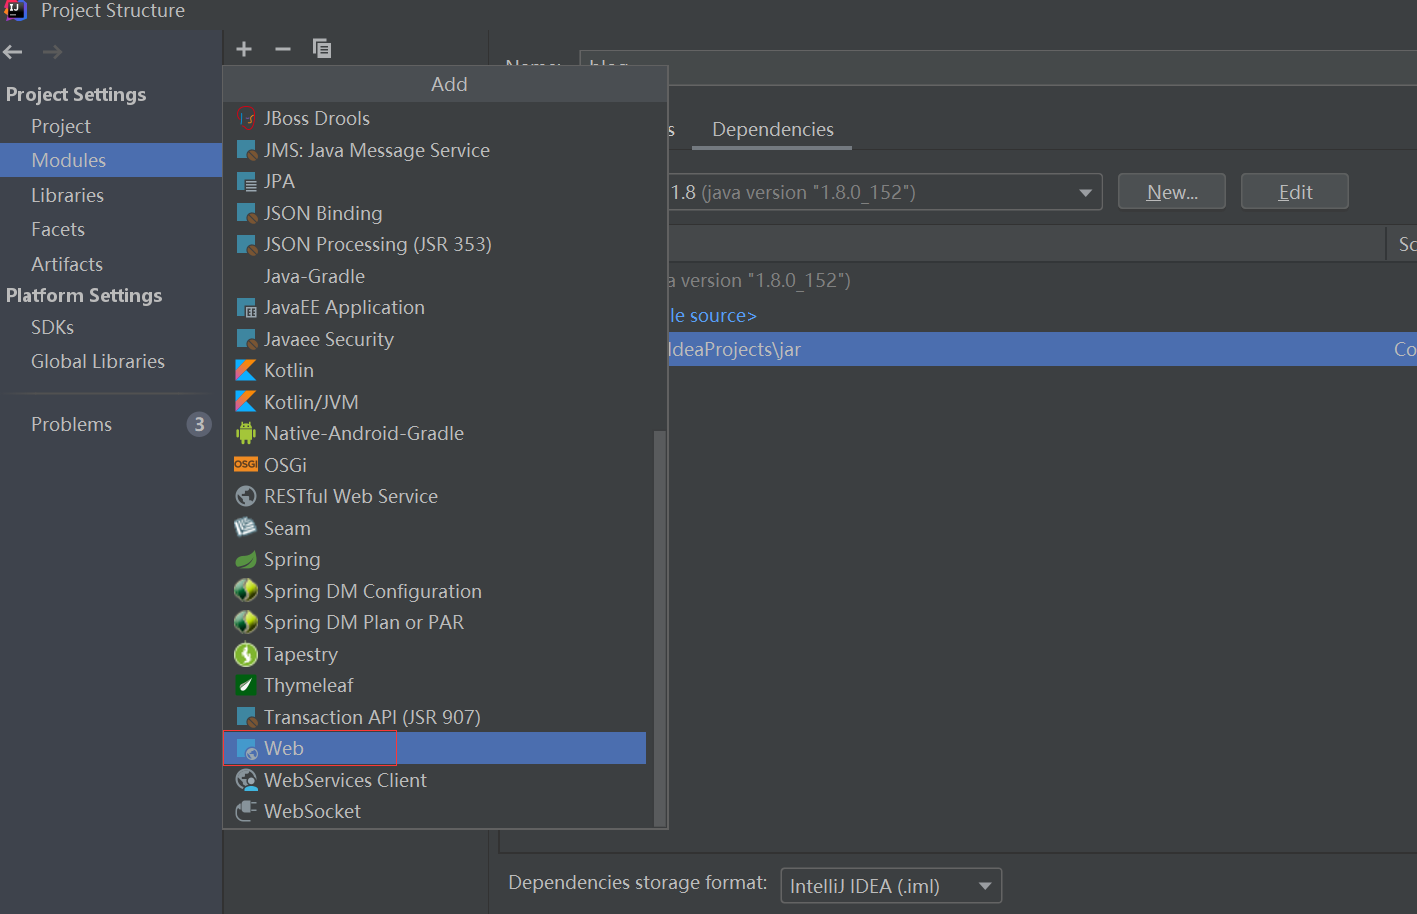
Task: Click the Native-Android-Gradle android icon
Action: tap(246, 433)
